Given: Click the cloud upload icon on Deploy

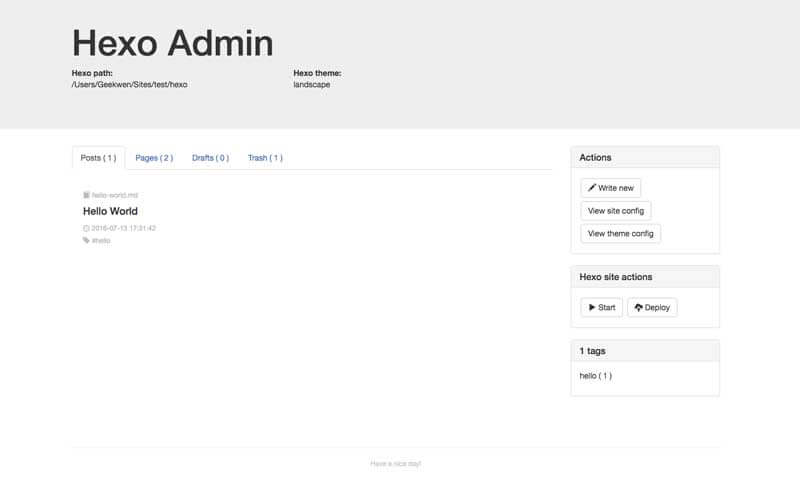Looking at the screenshot, I should 638,307.
